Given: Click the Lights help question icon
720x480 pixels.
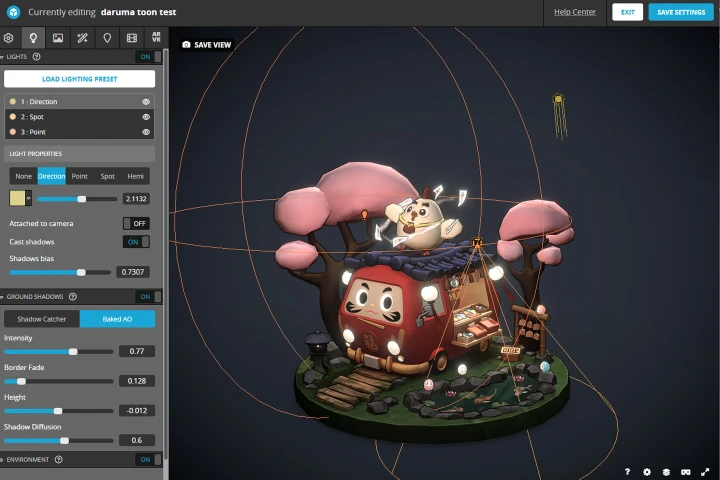Looking at the screenshot, I should (x=37, y=56).
